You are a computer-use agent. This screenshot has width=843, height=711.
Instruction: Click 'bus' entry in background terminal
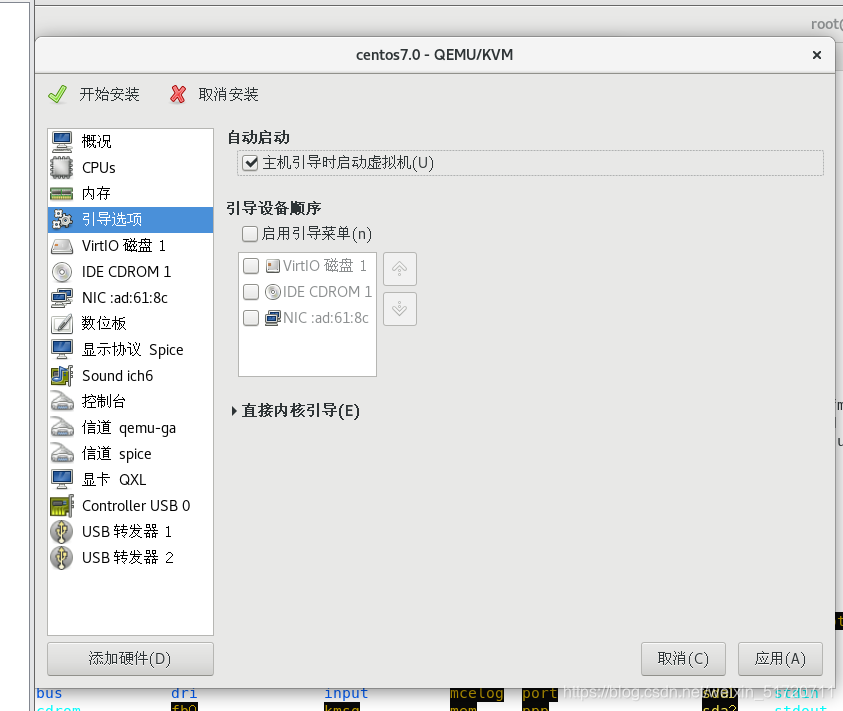pyautogui.click(x=49, y=693)
